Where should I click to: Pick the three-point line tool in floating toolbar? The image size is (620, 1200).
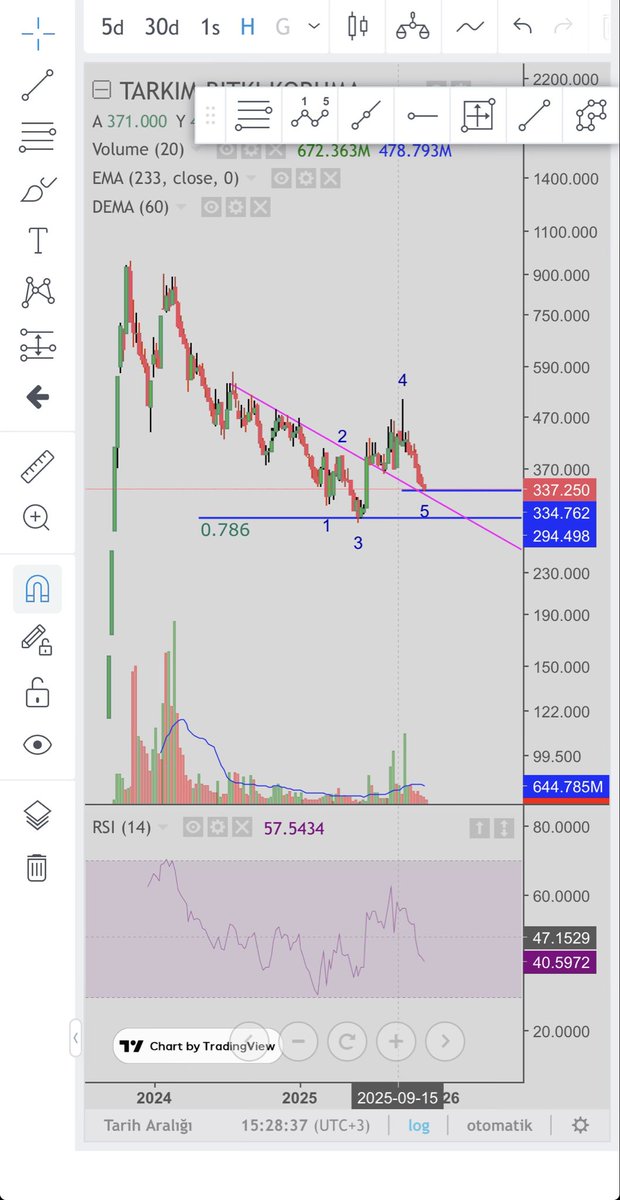365,116
